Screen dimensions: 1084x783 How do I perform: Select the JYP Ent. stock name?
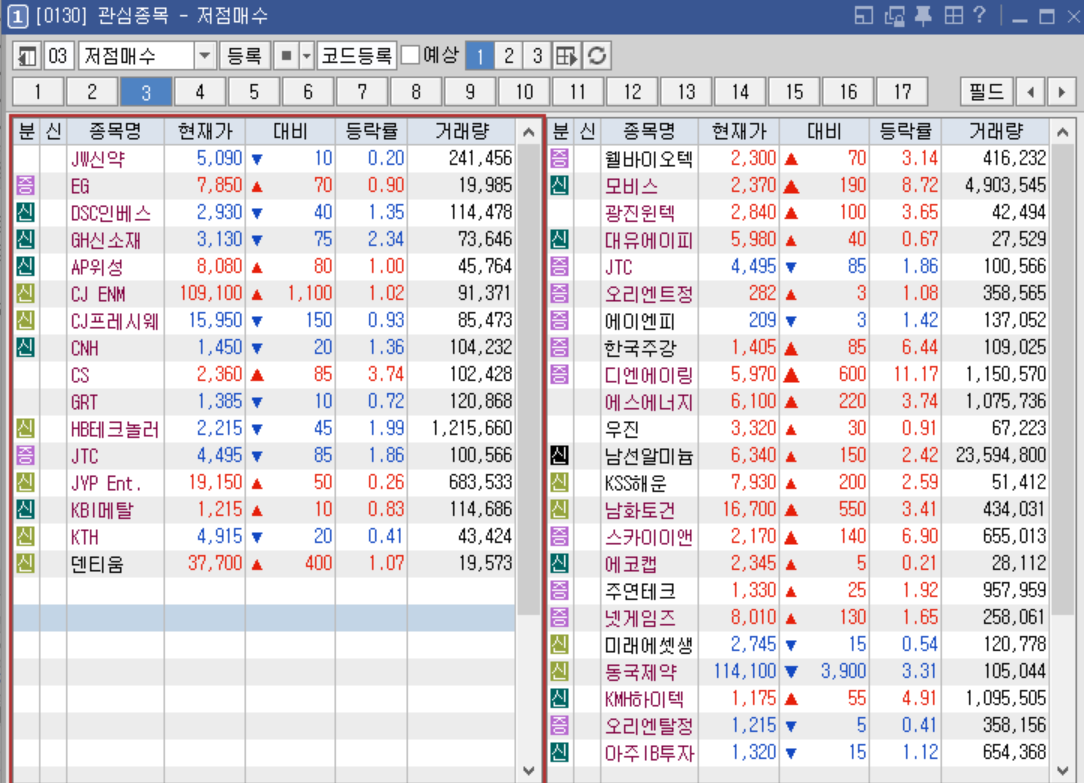click(x=106, y=482)
